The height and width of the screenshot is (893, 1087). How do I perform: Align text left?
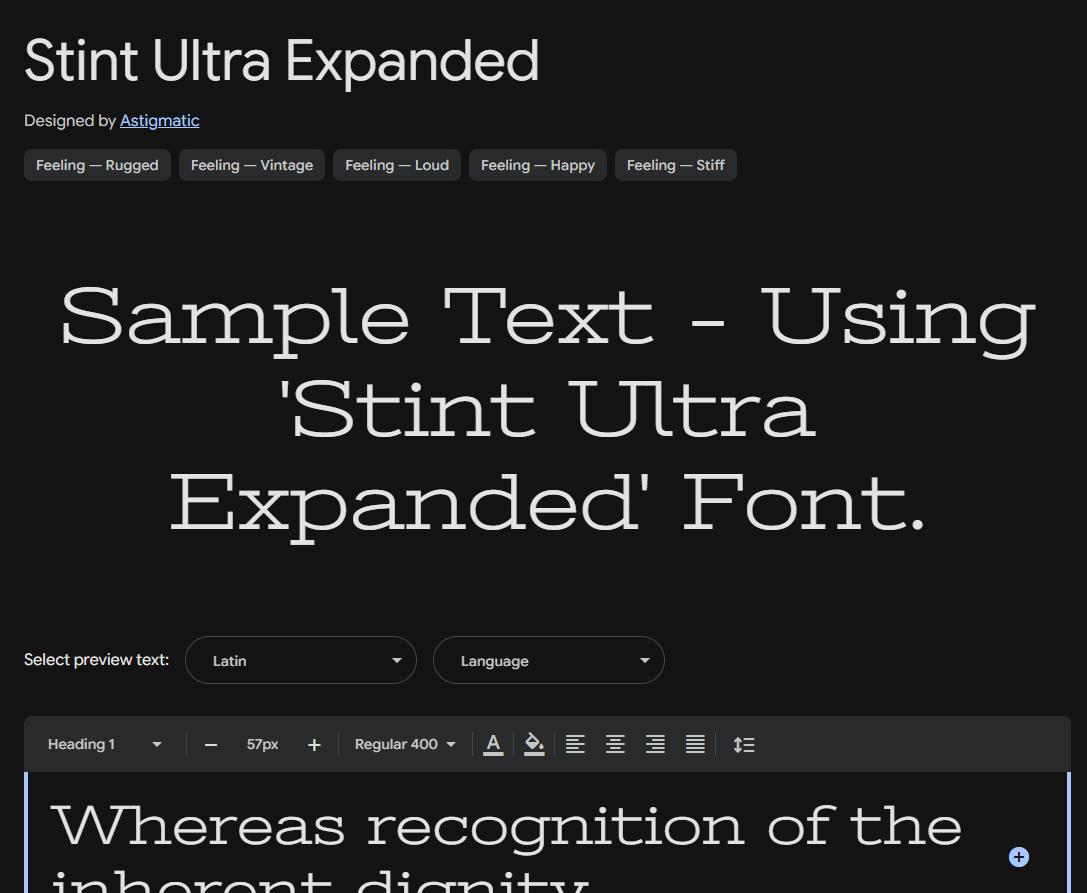(x=575, y=745)
